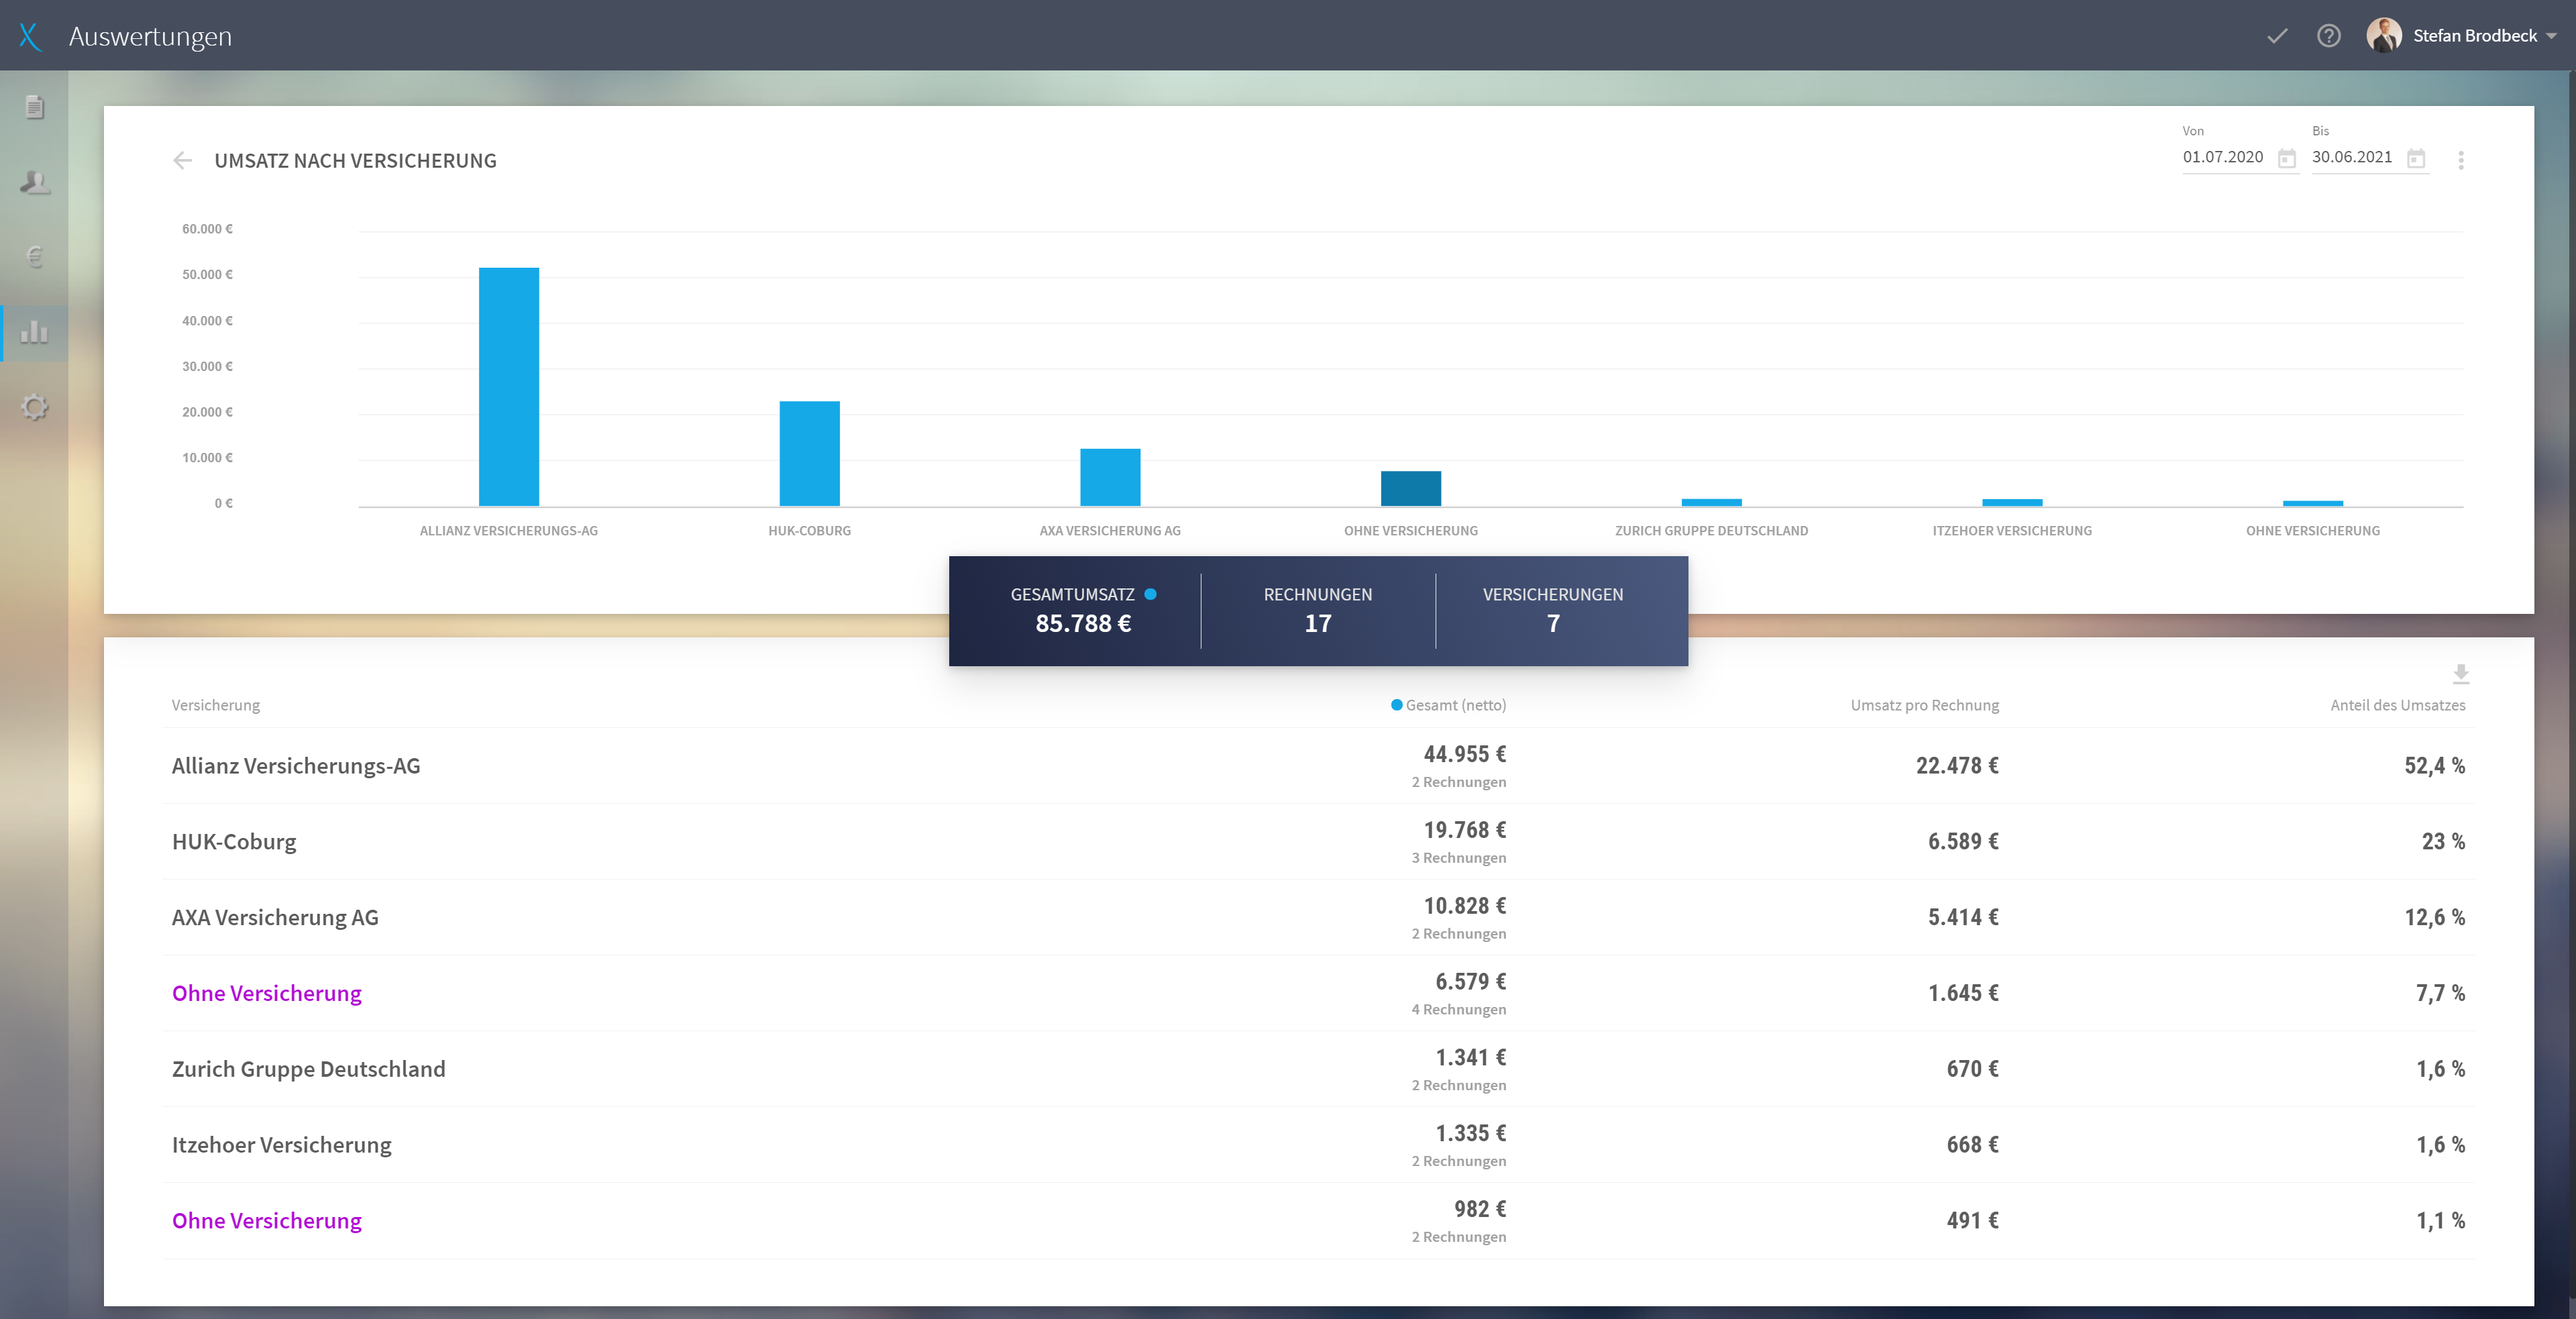Image resolution: width=2576 pixels, height=1319 pixels.
Task: Open calendar picker for Bis date
Action: coord(2416,158)
